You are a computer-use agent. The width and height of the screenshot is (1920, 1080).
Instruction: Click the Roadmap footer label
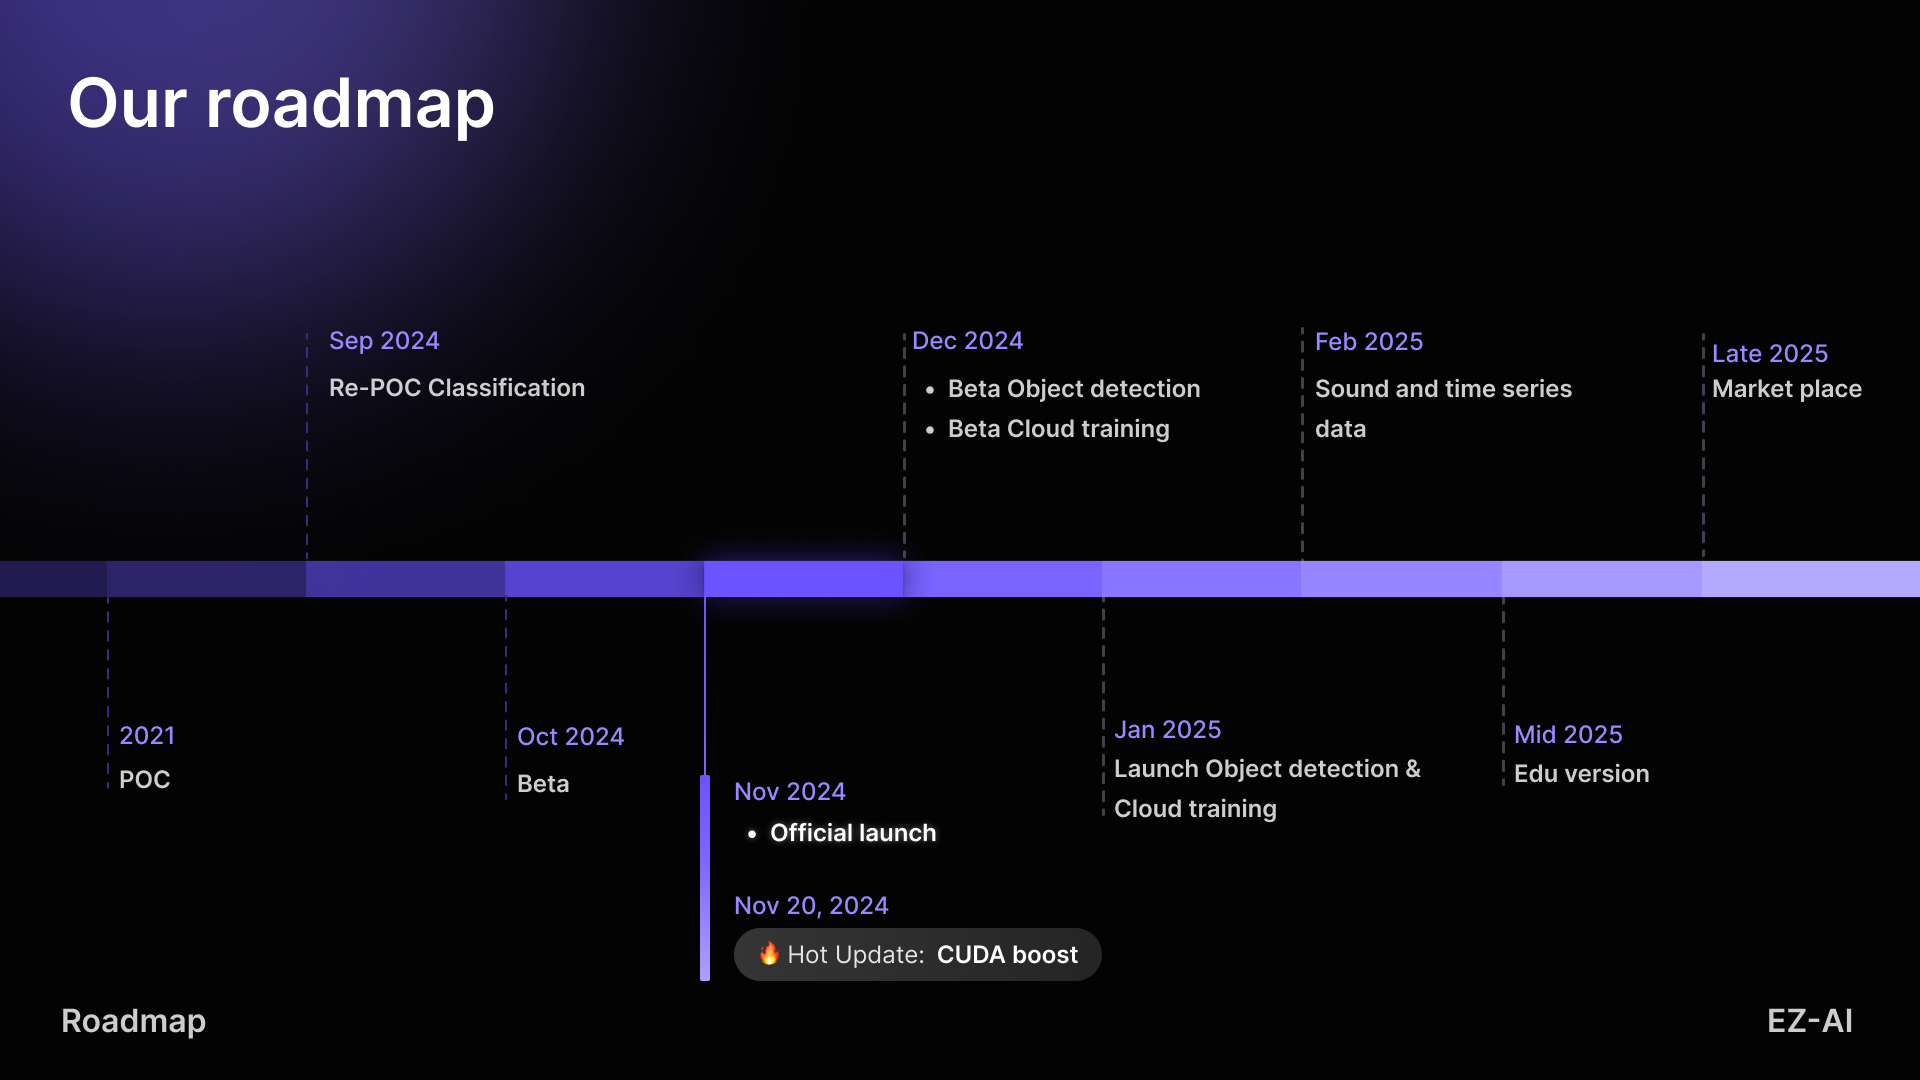pos(133,1020)
